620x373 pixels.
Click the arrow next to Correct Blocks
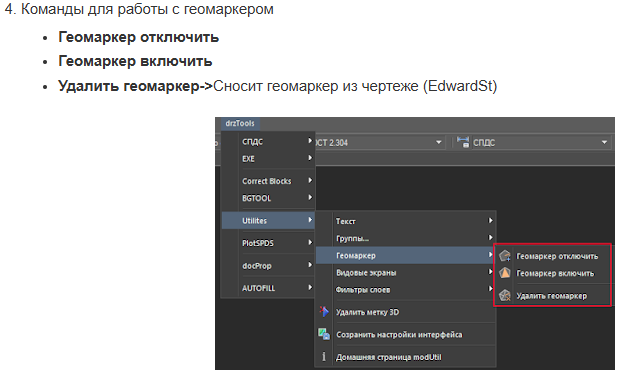coord(310,180)
